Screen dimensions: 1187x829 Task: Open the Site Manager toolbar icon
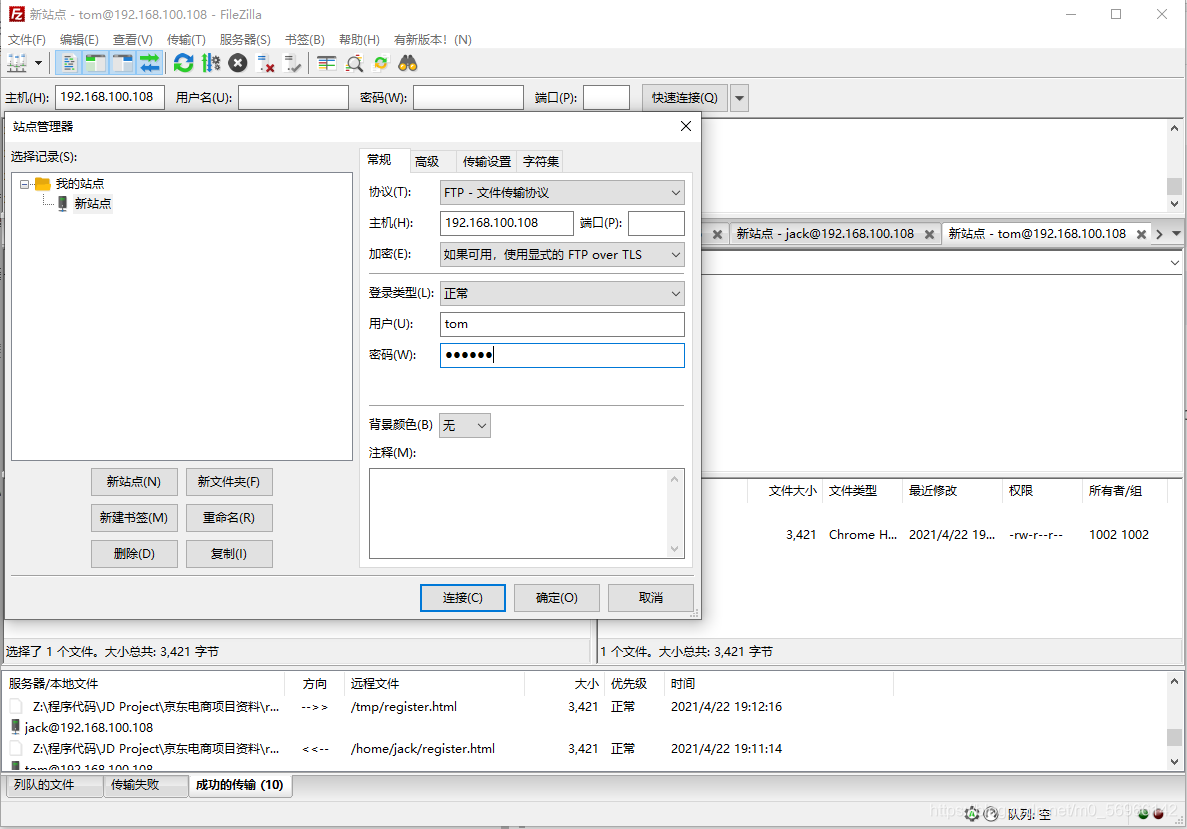pos(17,64)
